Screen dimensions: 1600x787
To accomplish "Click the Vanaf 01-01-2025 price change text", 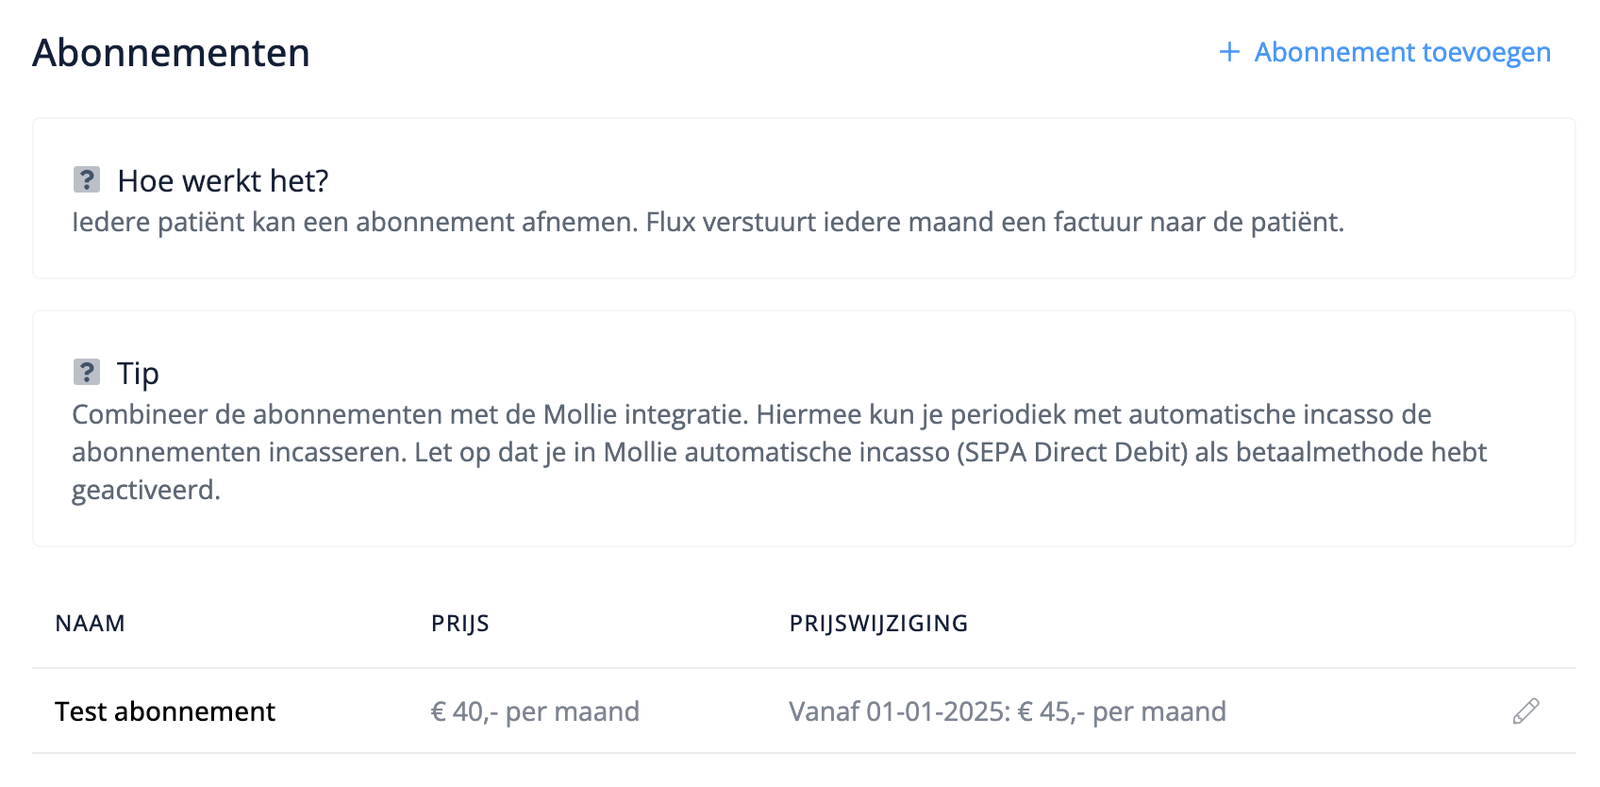I will point(1008,711).
